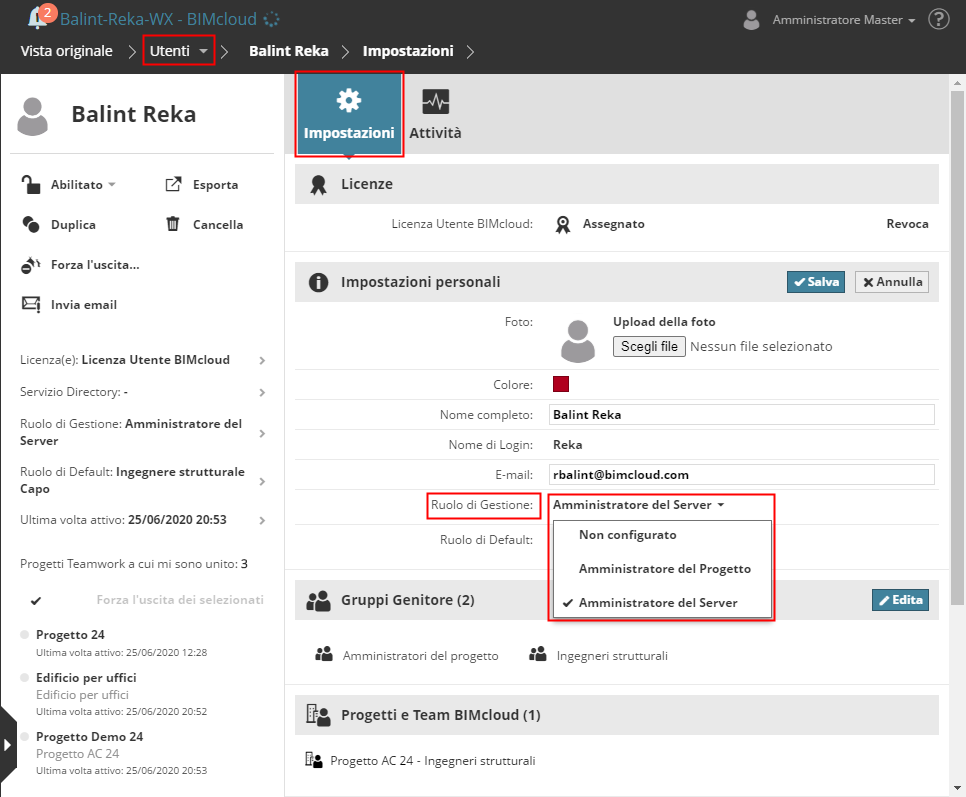Open Progetto AC 24 - Ingegneri strutturali
This screenshot has height=797, width=966.
click(x=432, y=761)
